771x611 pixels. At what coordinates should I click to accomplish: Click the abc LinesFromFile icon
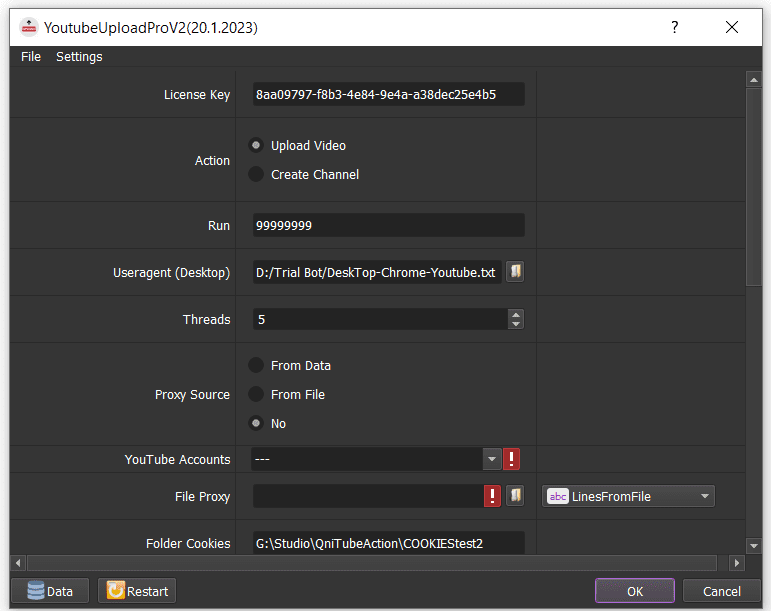(x=558, y=496)
